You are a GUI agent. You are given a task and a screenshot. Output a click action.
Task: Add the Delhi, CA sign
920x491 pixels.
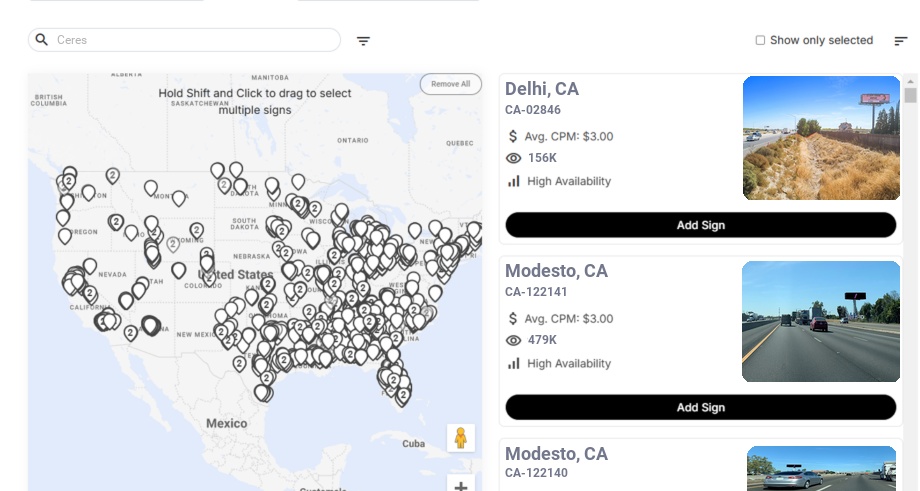click(700, 225)
